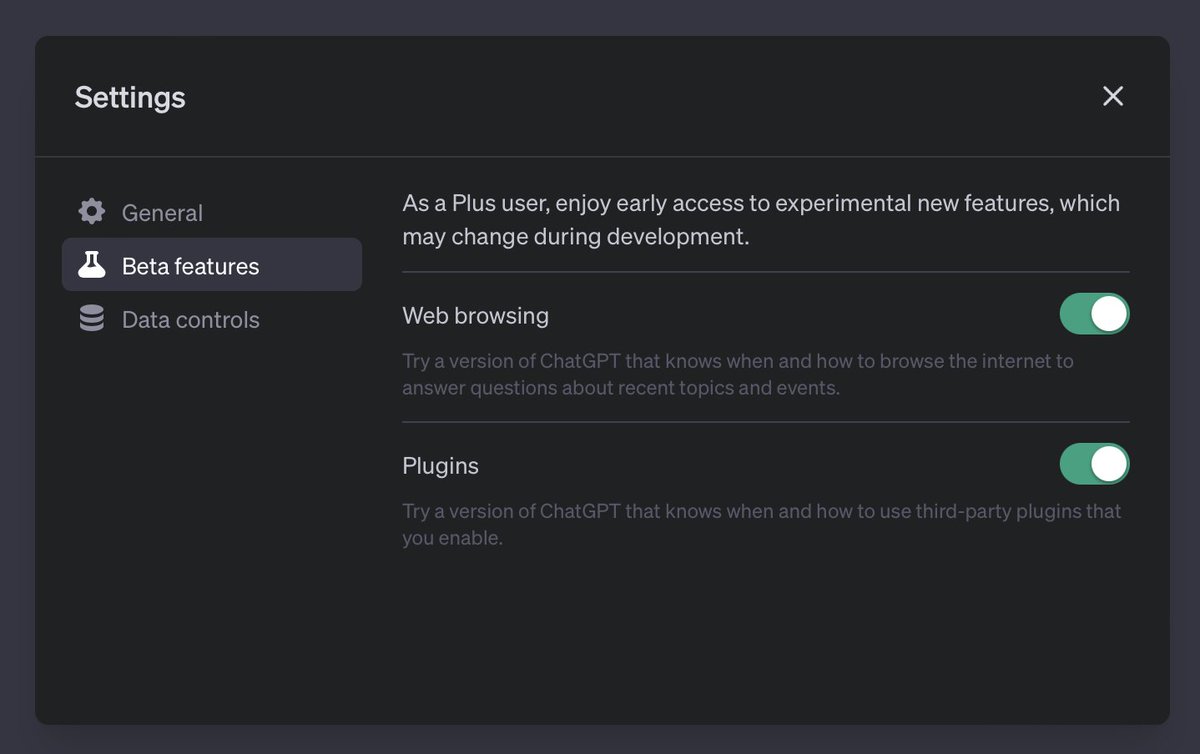Click the Plugins label text
The width and height of the screenshot is (1200, 754).
pyautogui.click(x=440, y=466)
